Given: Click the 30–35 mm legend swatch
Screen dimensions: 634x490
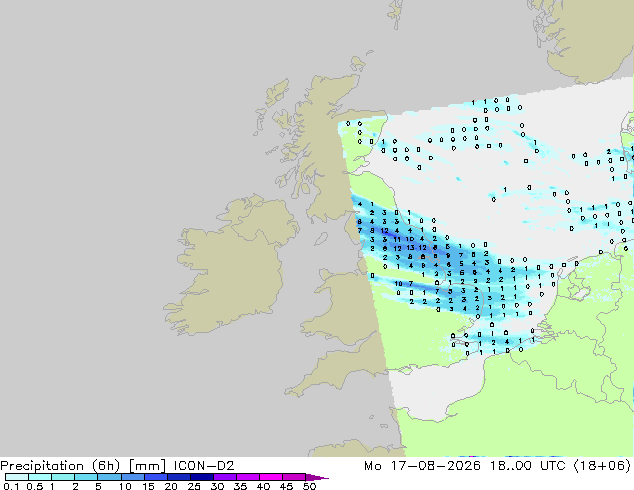Looking at the screenshot, I should pyautogui.click(x=224, y=477).
